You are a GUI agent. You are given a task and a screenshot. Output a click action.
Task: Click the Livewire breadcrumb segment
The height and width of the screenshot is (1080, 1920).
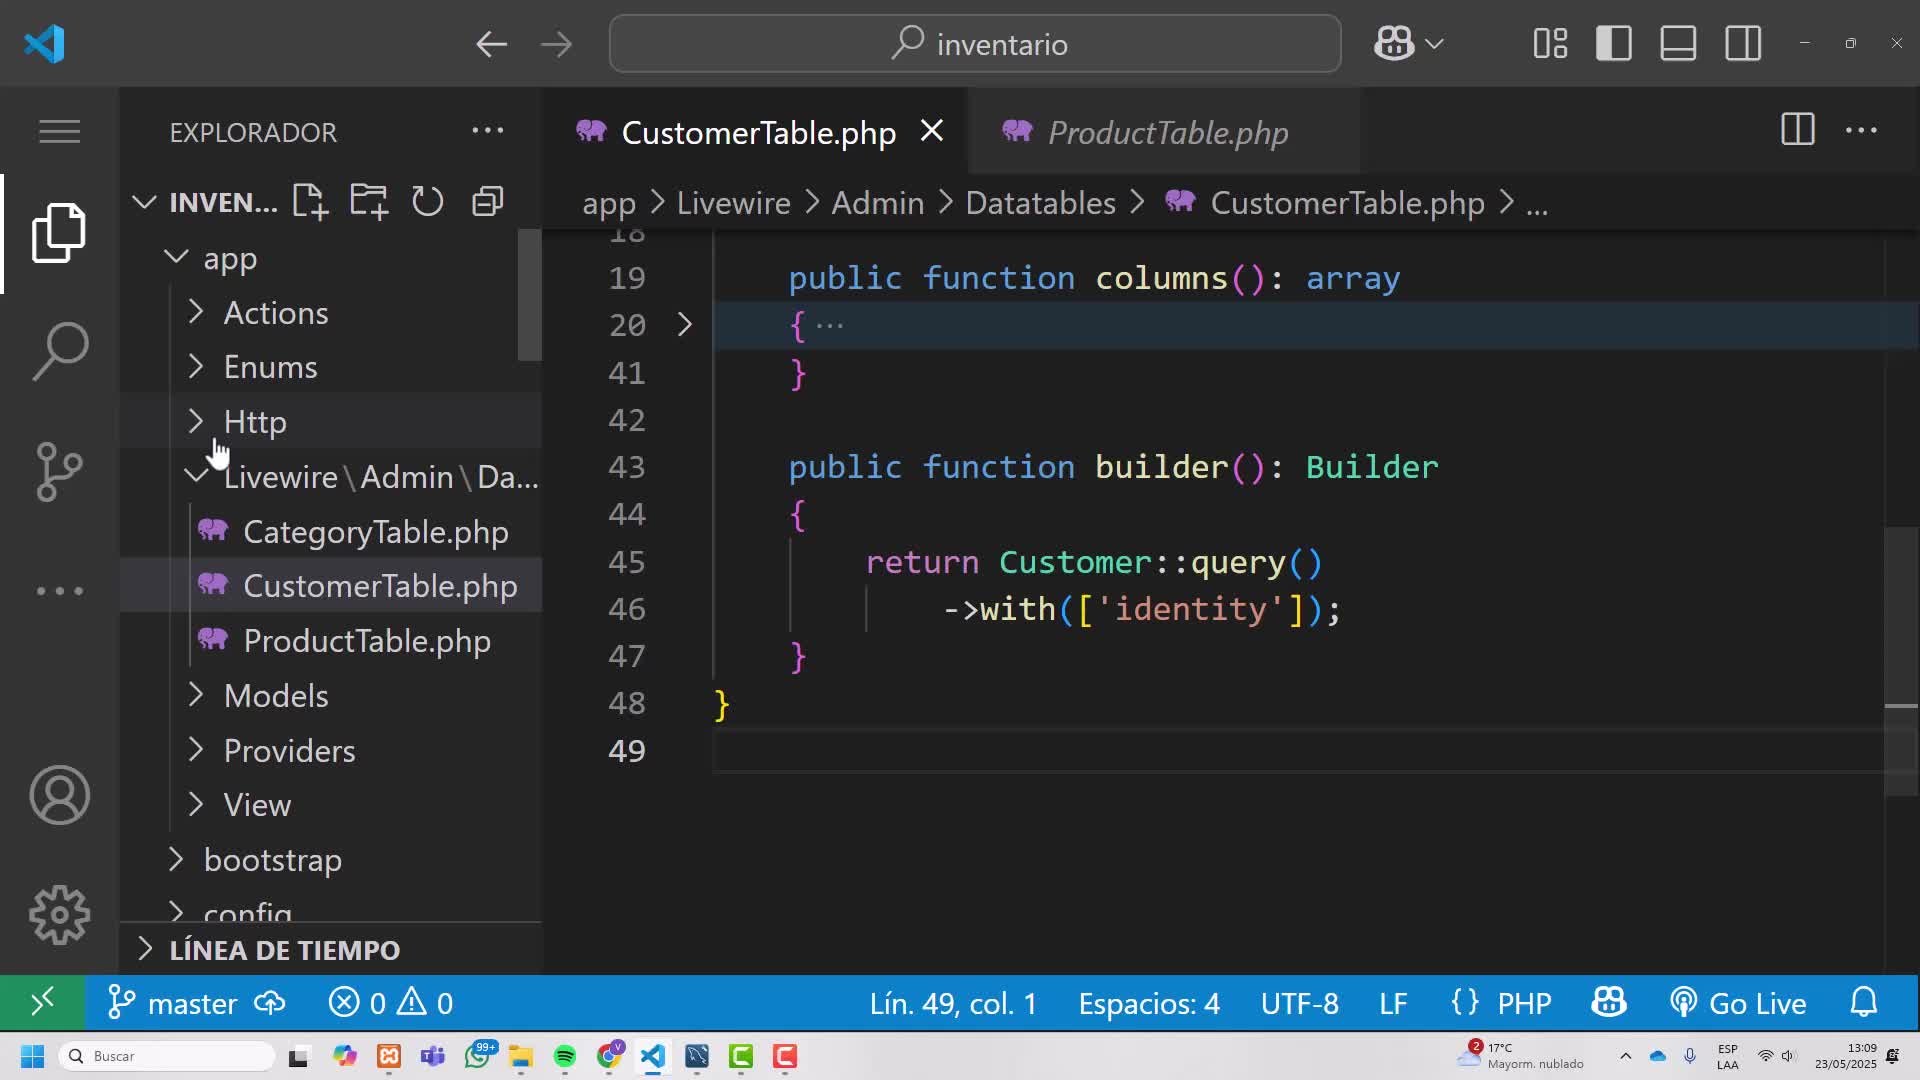pos(733,203)
